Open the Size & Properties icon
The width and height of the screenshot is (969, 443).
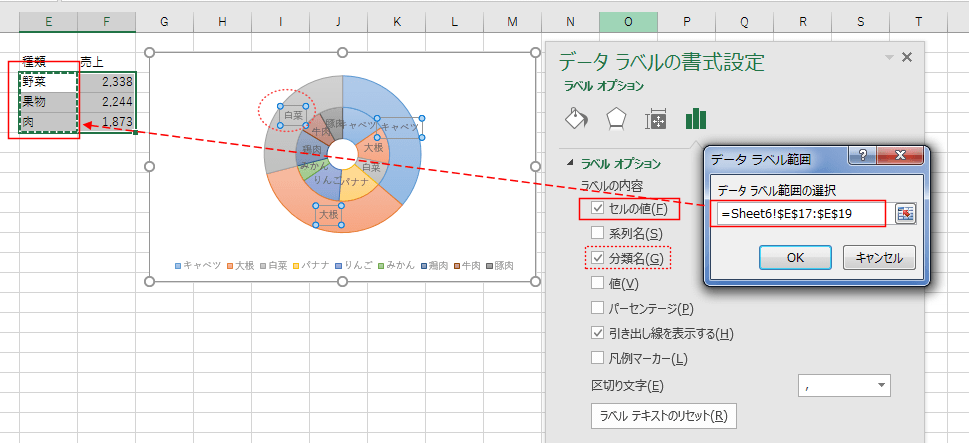656,120
